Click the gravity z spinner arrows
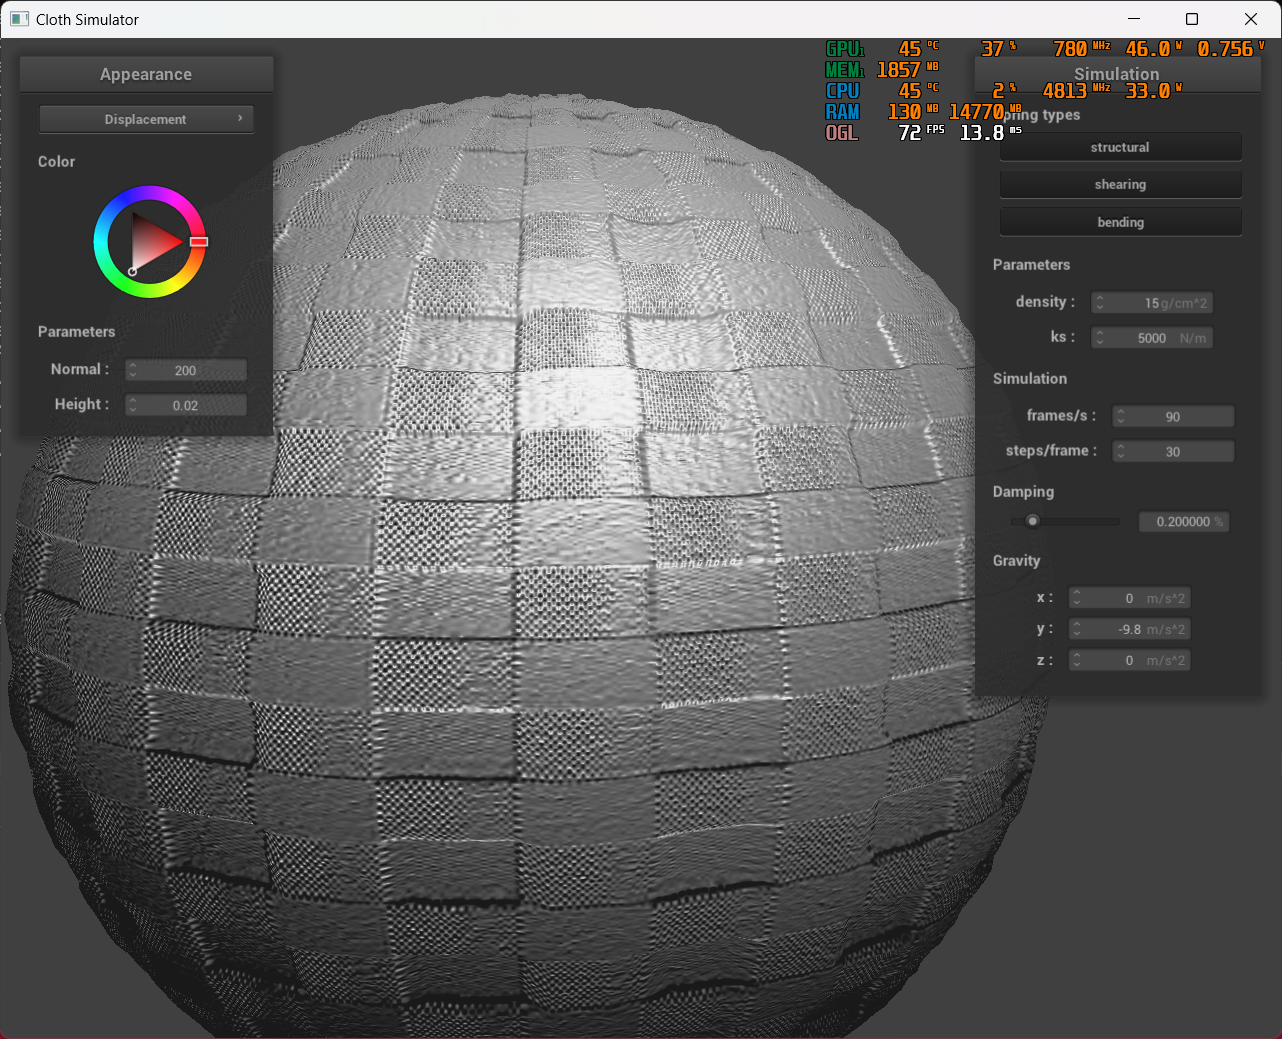The image size is (1282, 1039). point(1076,660)
